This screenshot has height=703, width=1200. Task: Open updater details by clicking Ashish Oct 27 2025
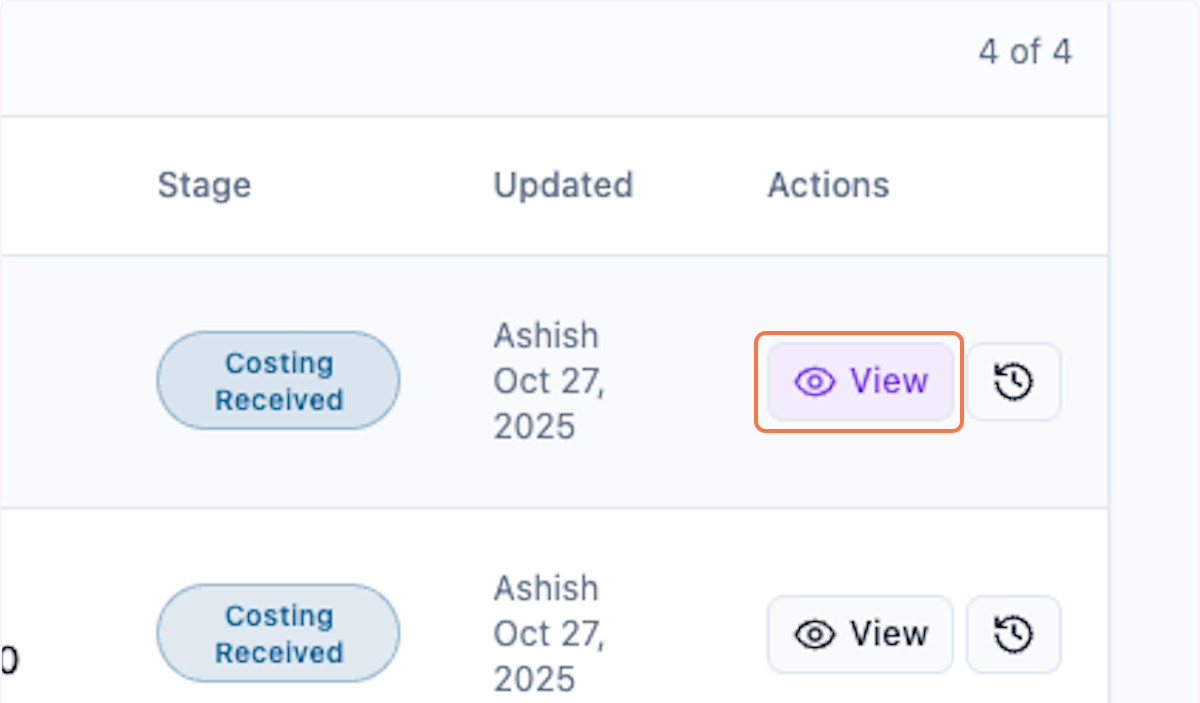click(x=548, y=381)
